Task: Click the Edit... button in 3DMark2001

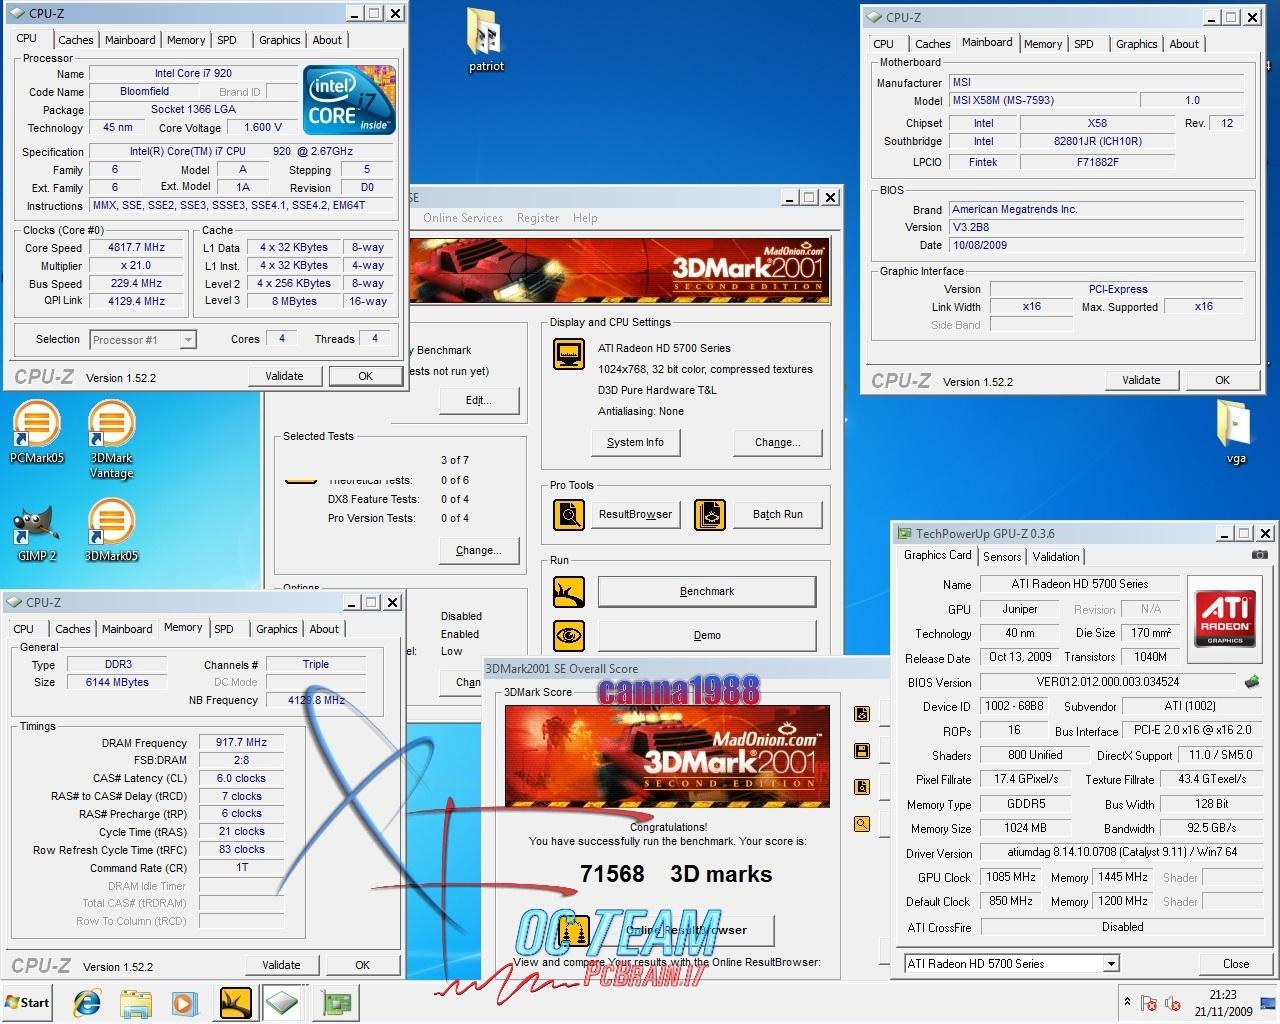Action: 479,400
